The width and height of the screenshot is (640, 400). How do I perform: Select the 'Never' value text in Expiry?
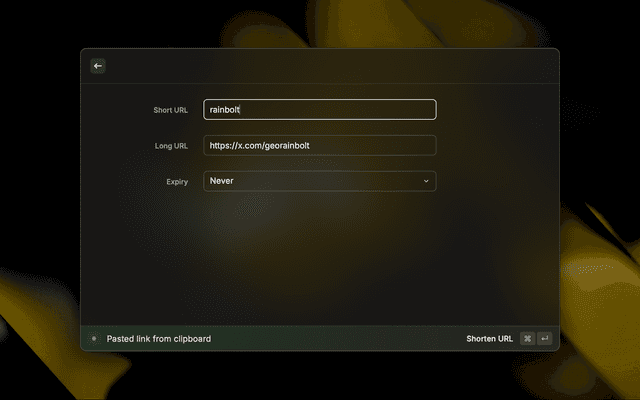pos(221,181)
